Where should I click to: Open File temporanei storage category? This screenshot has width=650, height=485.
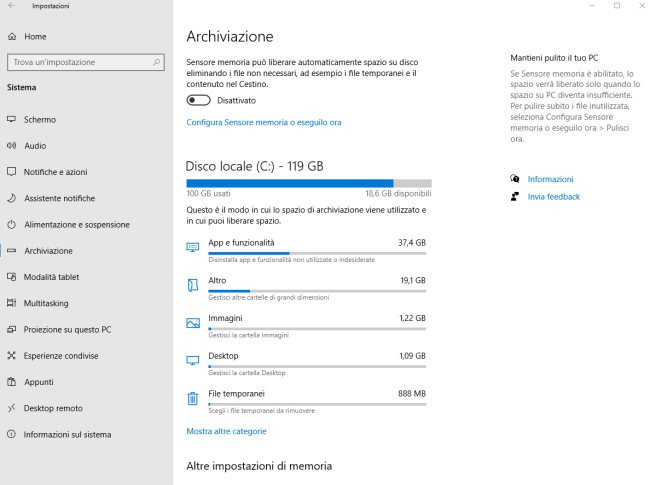[306, 402]
